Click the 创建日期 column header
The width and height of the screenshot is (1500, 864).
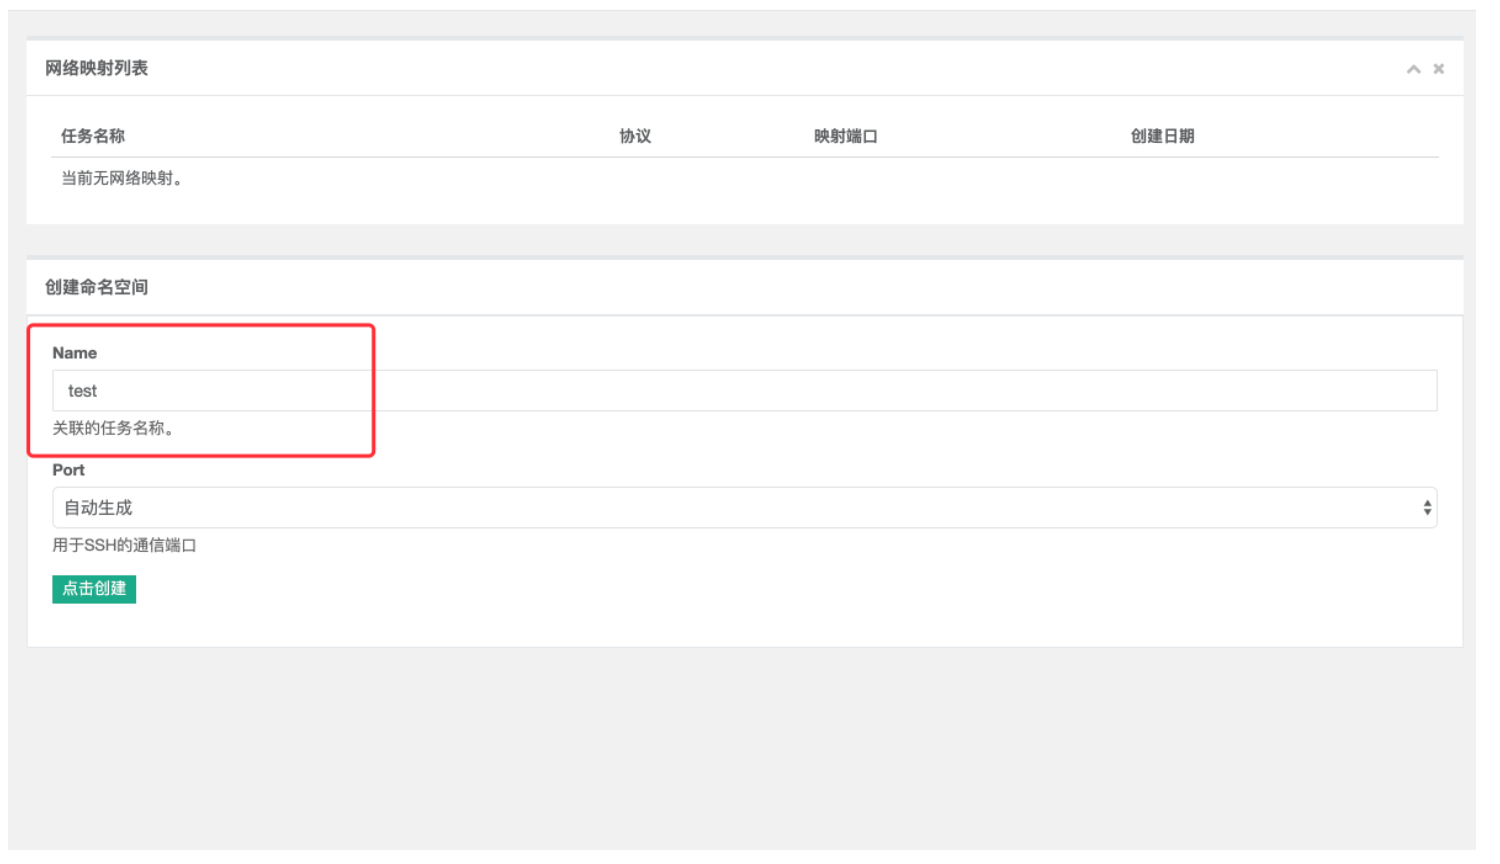[1162, 136]
